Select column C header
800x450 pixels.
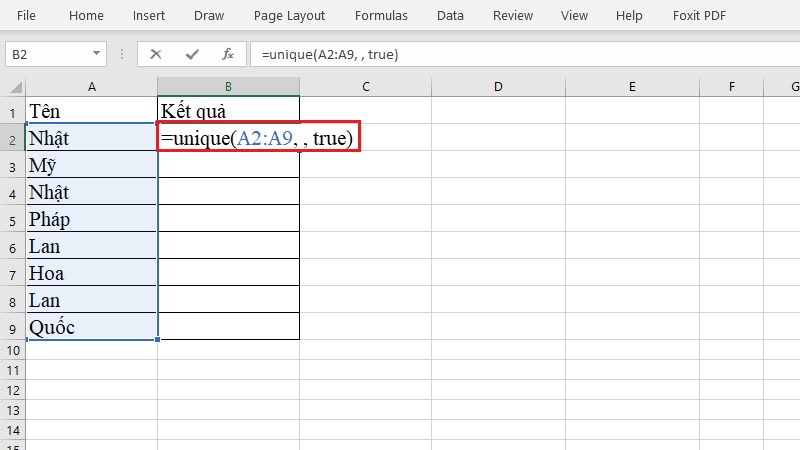click(x=365, y=87)
